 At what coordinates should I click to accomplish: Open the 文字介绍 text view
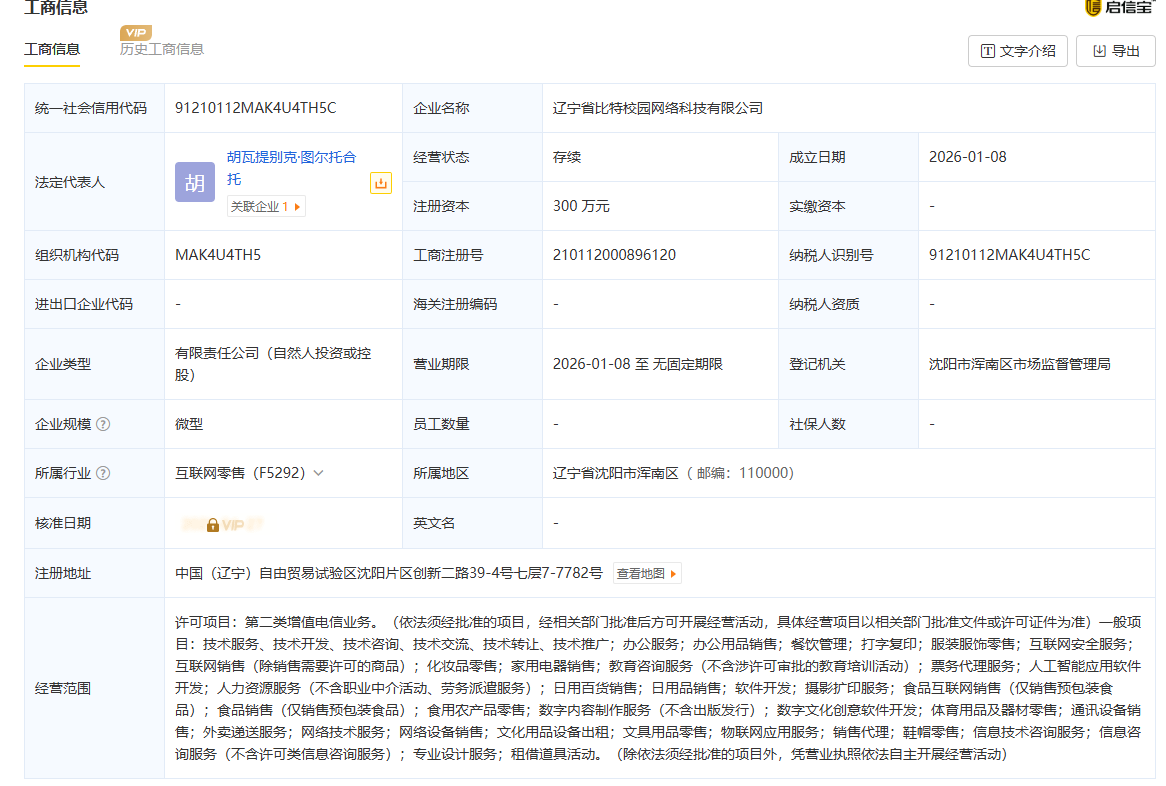click(1018, 51)
